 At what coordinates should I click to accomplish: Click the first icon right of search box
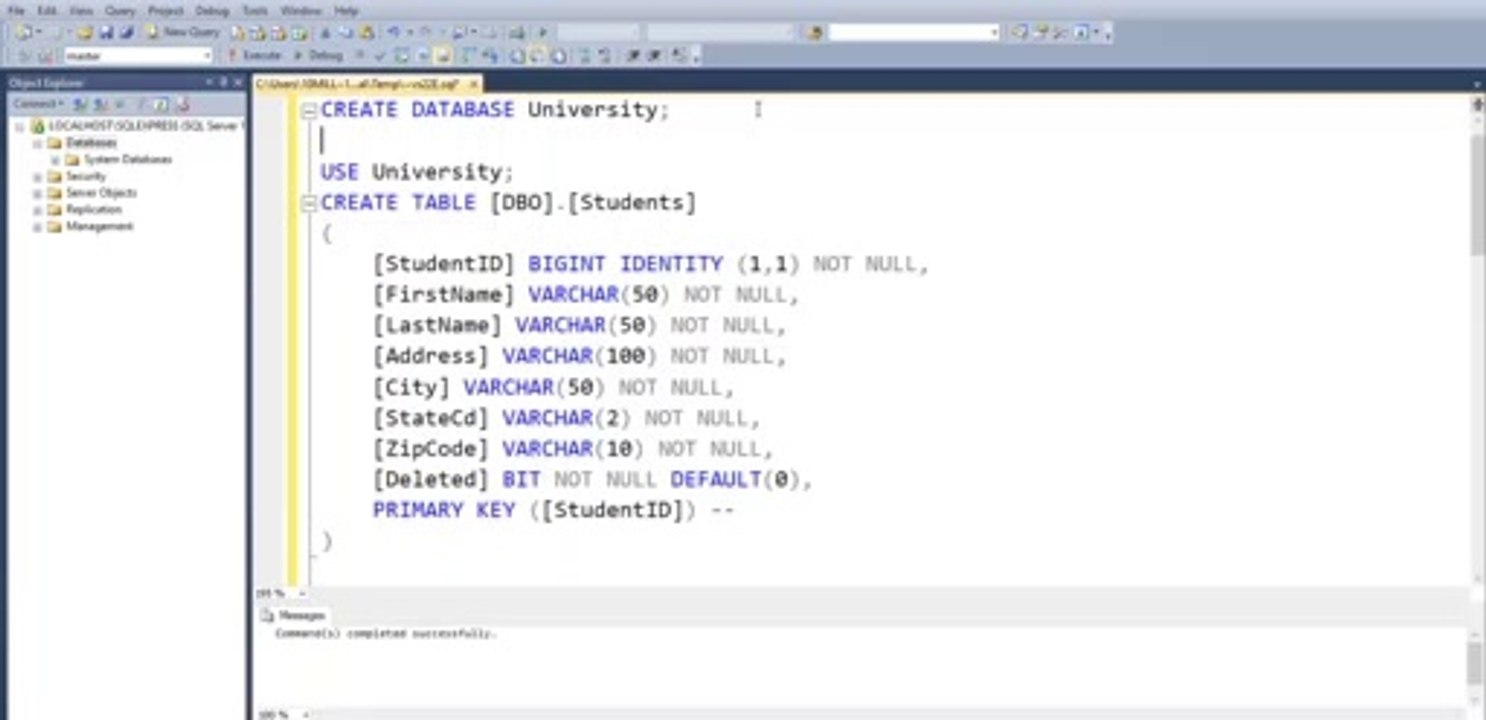[1020, 32]
